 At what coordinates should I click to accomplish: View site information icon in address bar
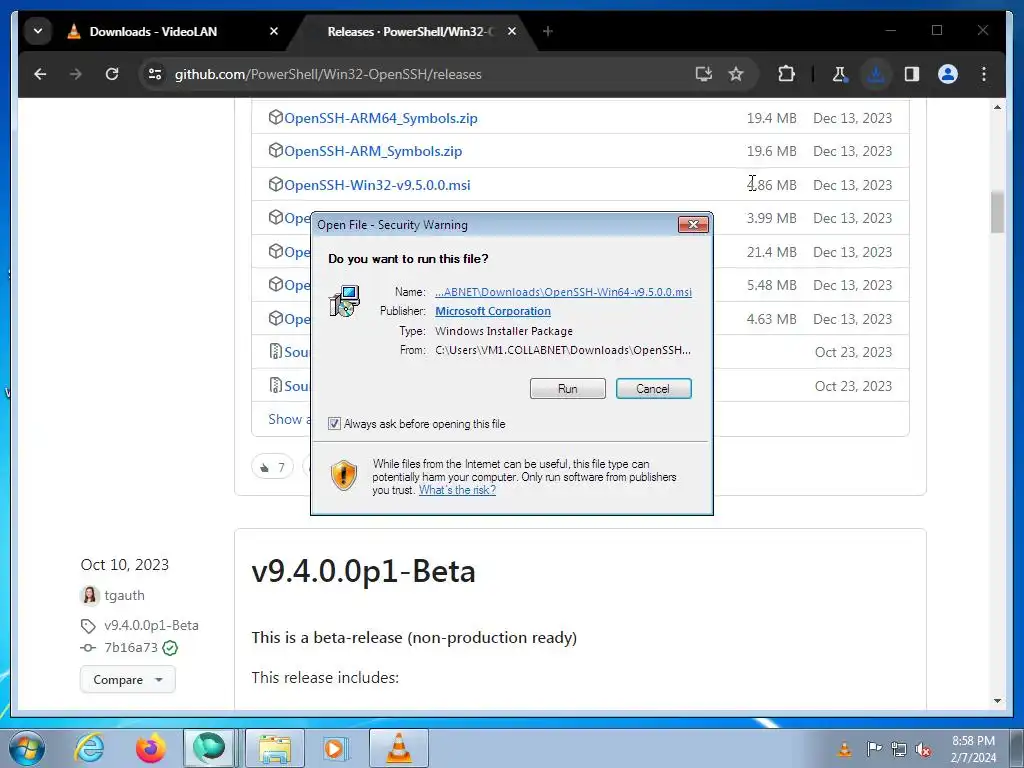coord(155,74)
